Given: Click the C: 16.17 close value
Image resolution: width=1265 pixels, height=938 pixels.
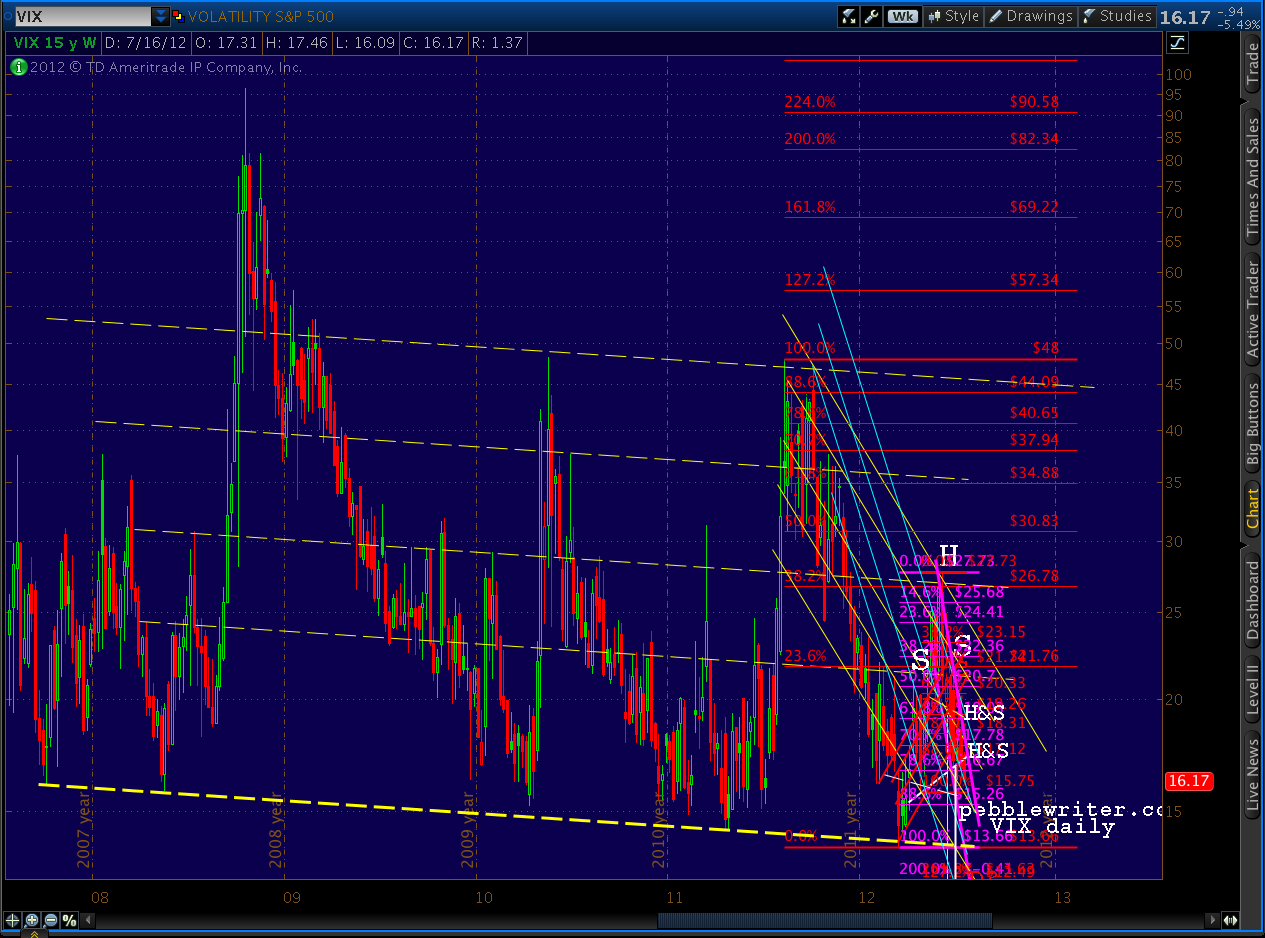Looking at the screenshot, I should pyautogui.click(x=436, y=42).
